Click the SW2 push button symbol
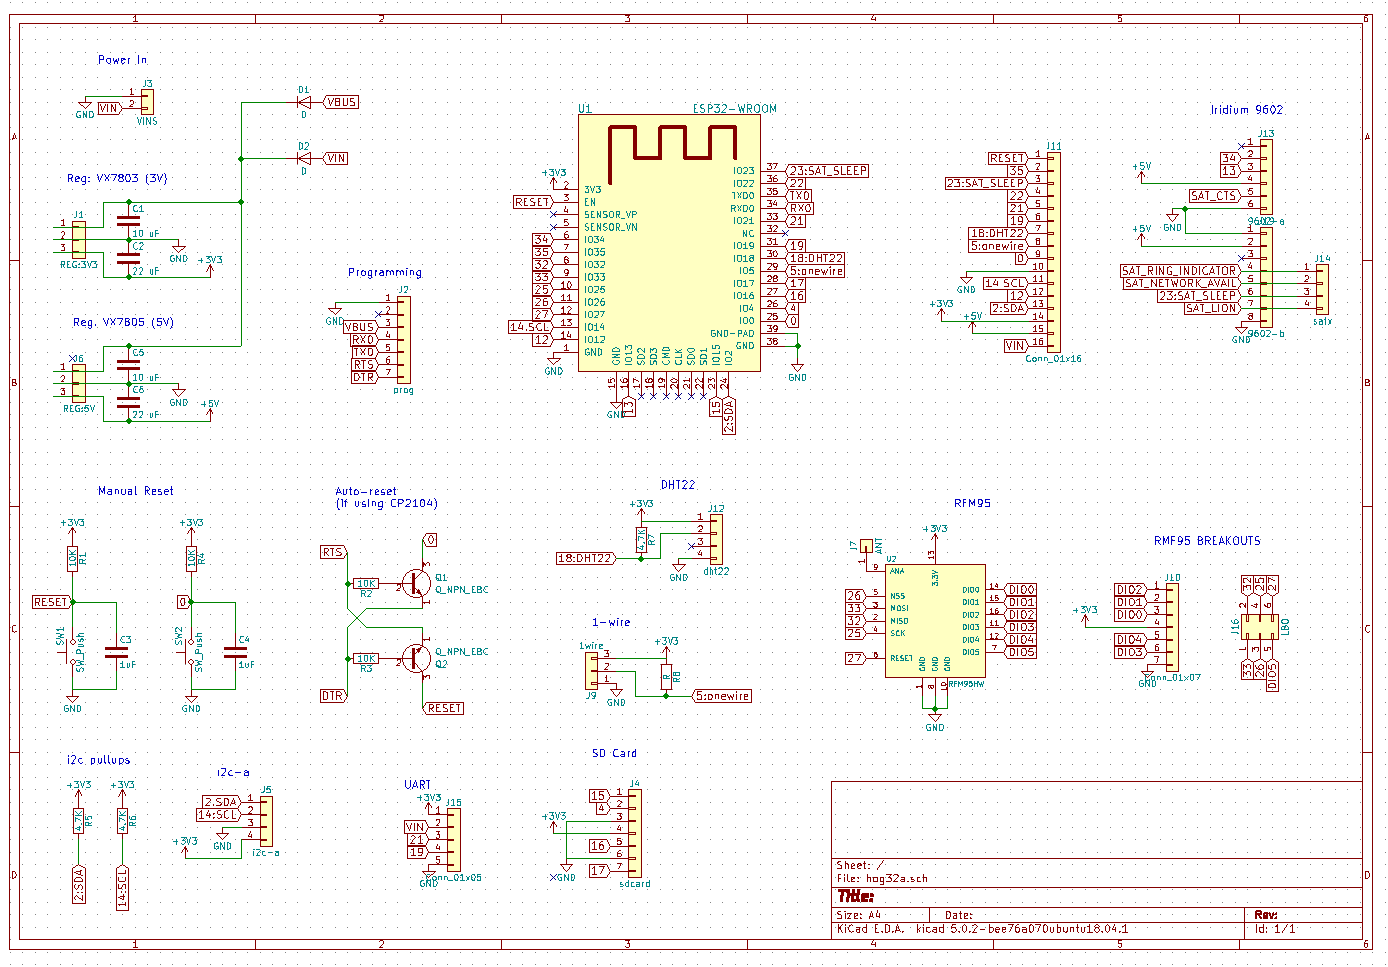 191,652
